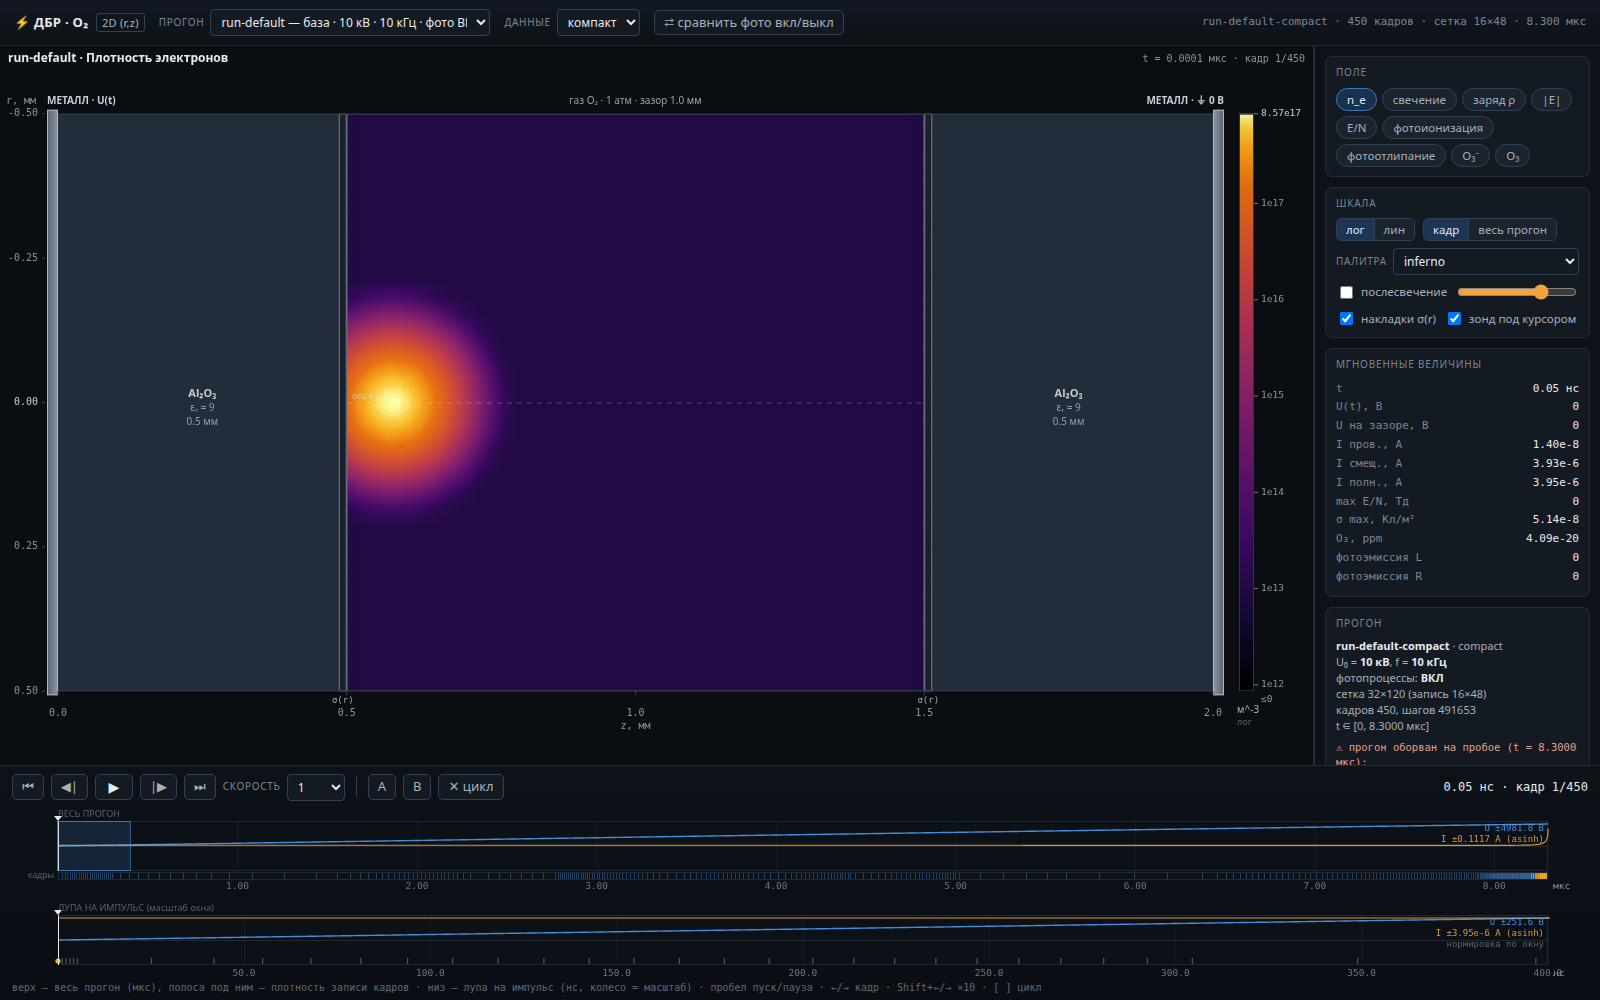Select the фотоионизация field view
The width and height of the screenshot is (1600, 1000).
point(1438,128)
